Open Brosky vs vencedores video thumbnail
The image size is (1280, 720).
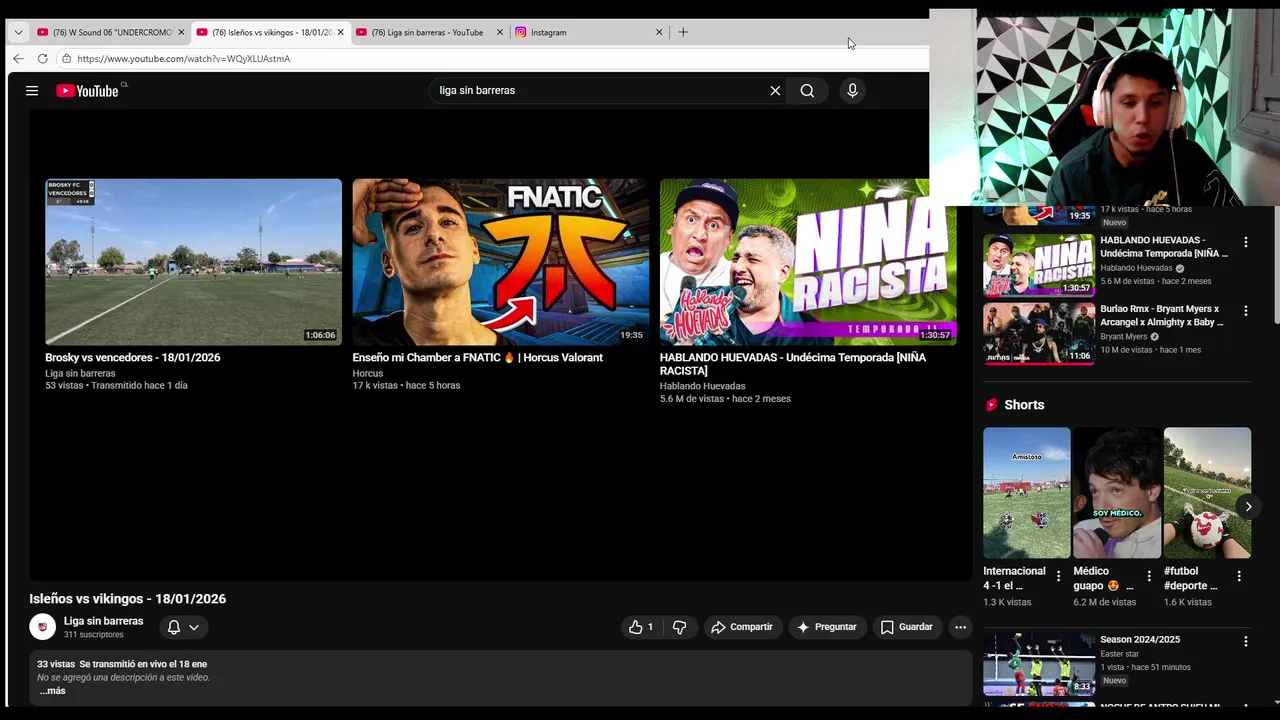pos(193,262)
